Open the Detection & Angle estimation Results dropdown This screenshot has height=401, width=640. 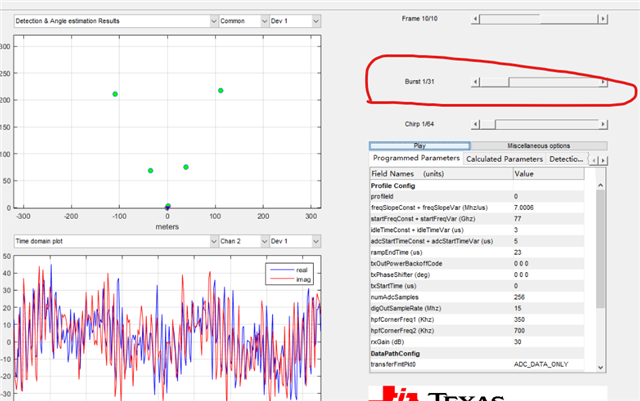116,21
